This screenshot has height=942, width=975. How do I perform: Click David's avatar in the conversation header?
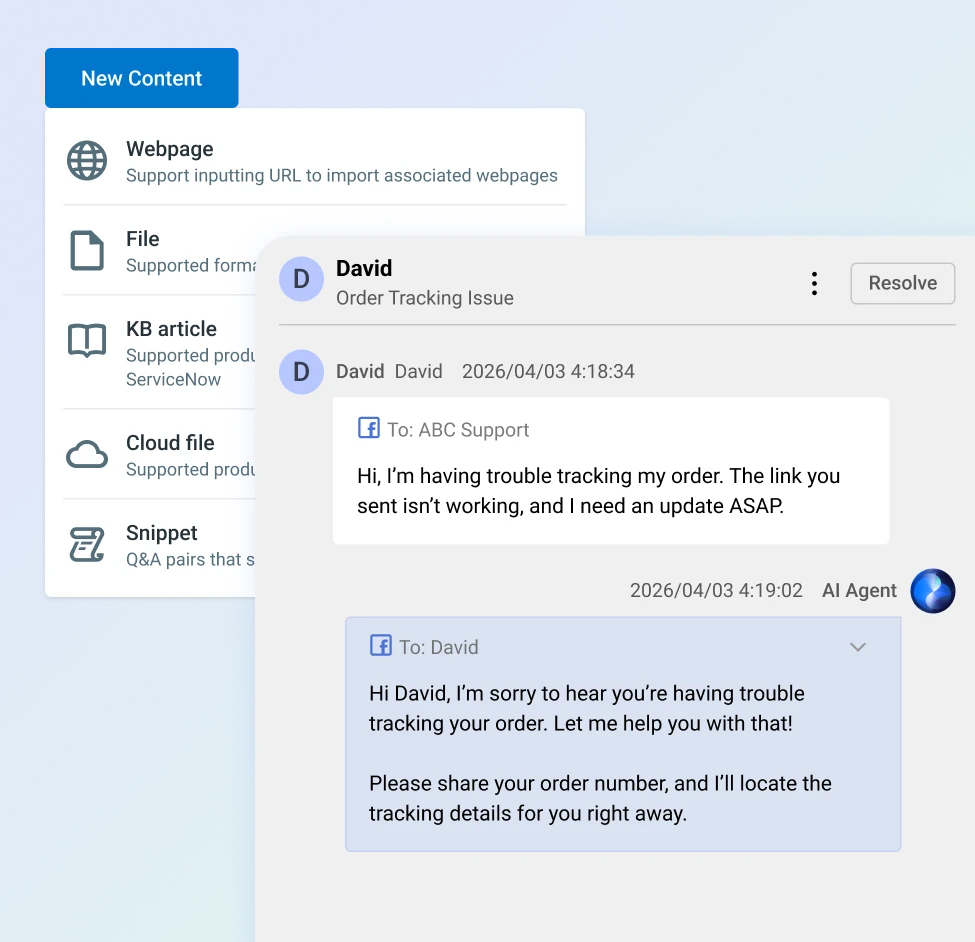pyautogui.click(x=301, y=280)
